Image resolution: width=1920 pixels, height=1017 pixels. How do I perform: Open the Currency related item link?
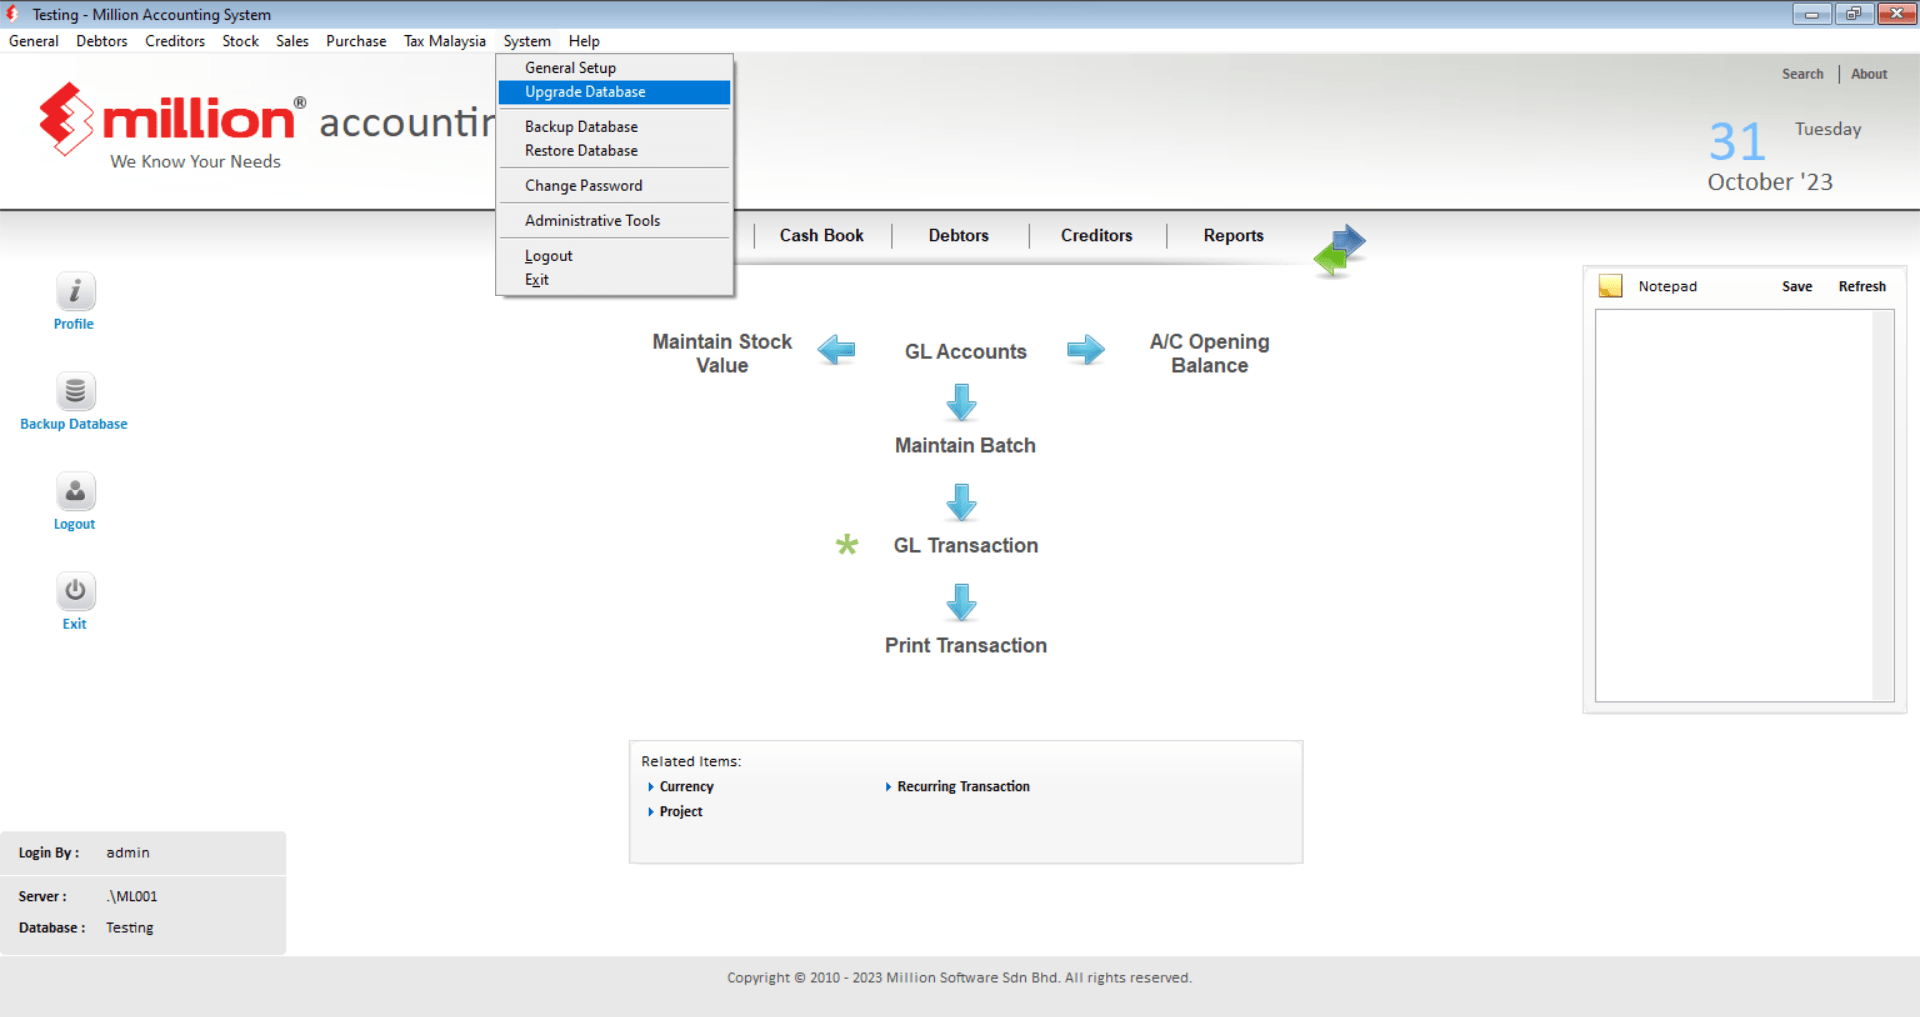pos(686,787)
